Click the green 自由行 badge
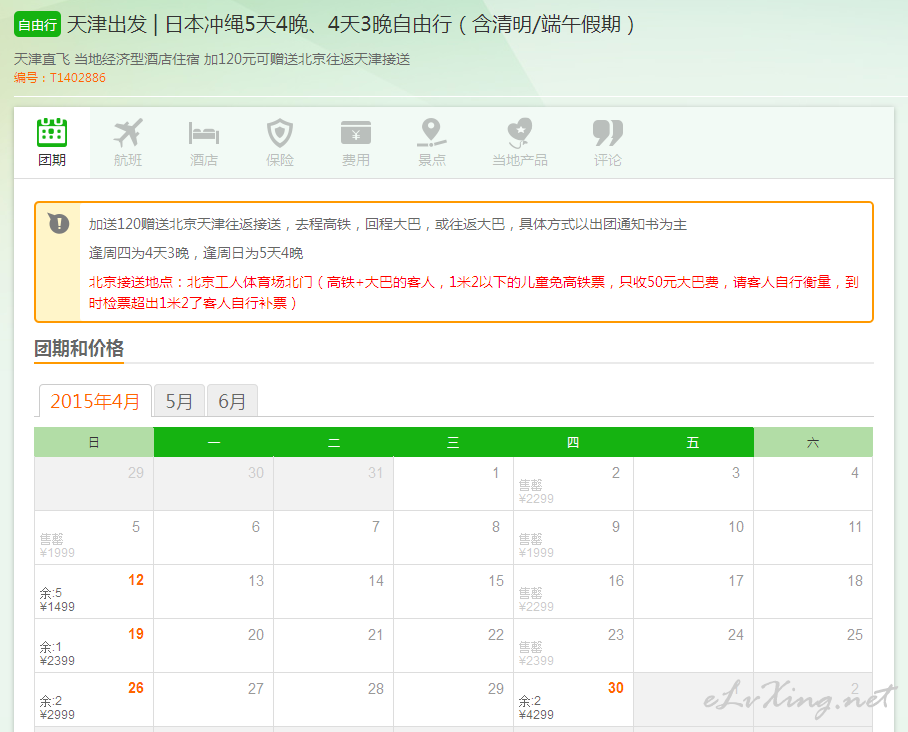The image size is (908, 732). (x=37, y=24)
